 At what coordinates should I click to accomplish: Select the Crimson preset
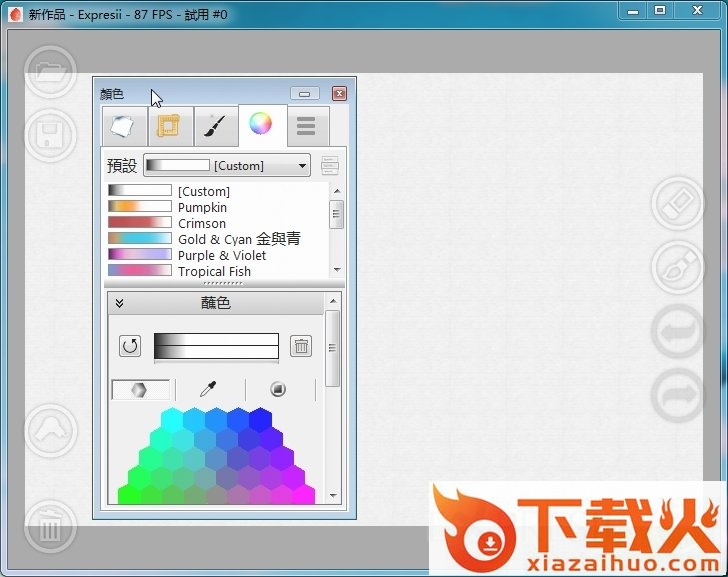click(218, 223)
